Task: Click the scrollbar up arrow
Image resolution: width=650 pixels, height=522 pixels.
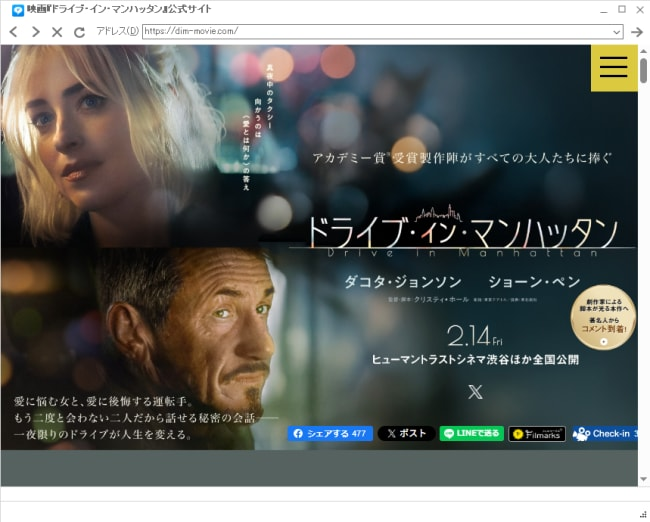Action: tap(643, 51)
